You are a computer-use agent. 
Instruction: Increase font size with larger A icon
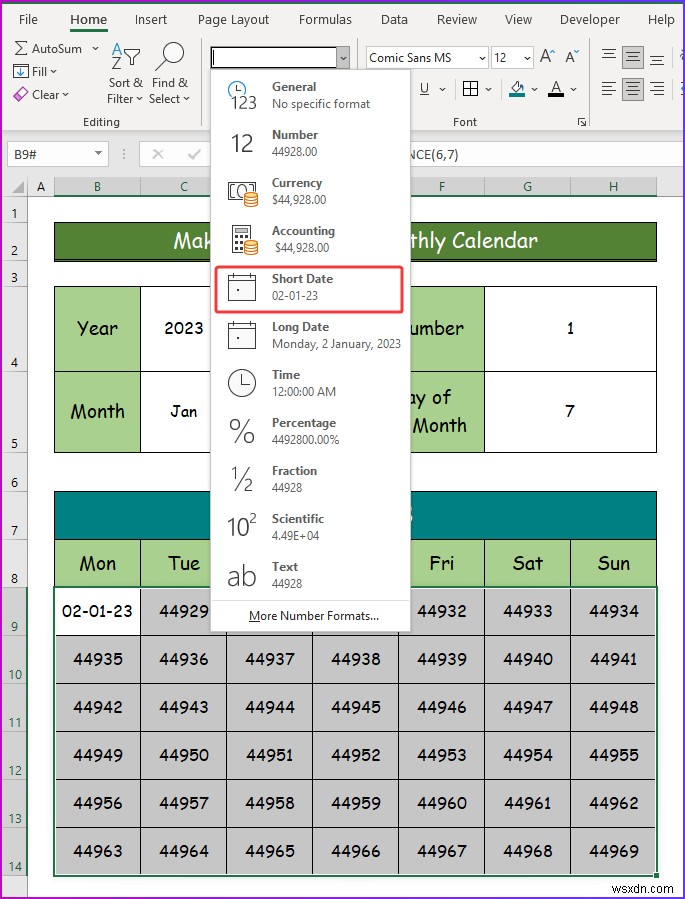(547, 57)
